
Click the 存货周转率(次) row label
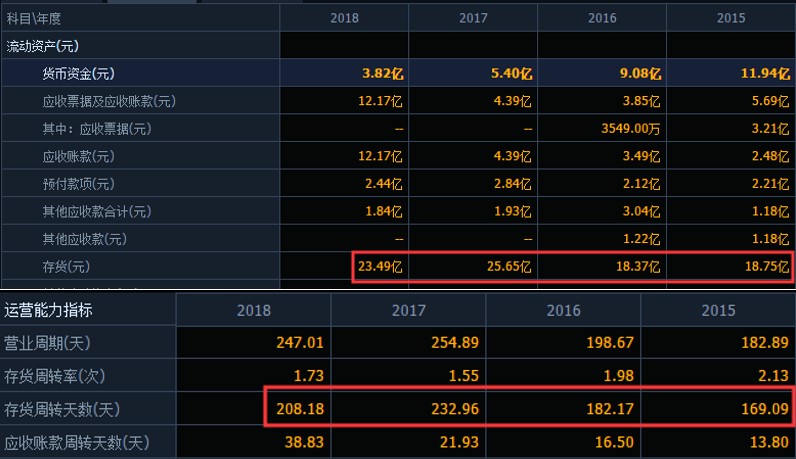click(x=55, y=376)
